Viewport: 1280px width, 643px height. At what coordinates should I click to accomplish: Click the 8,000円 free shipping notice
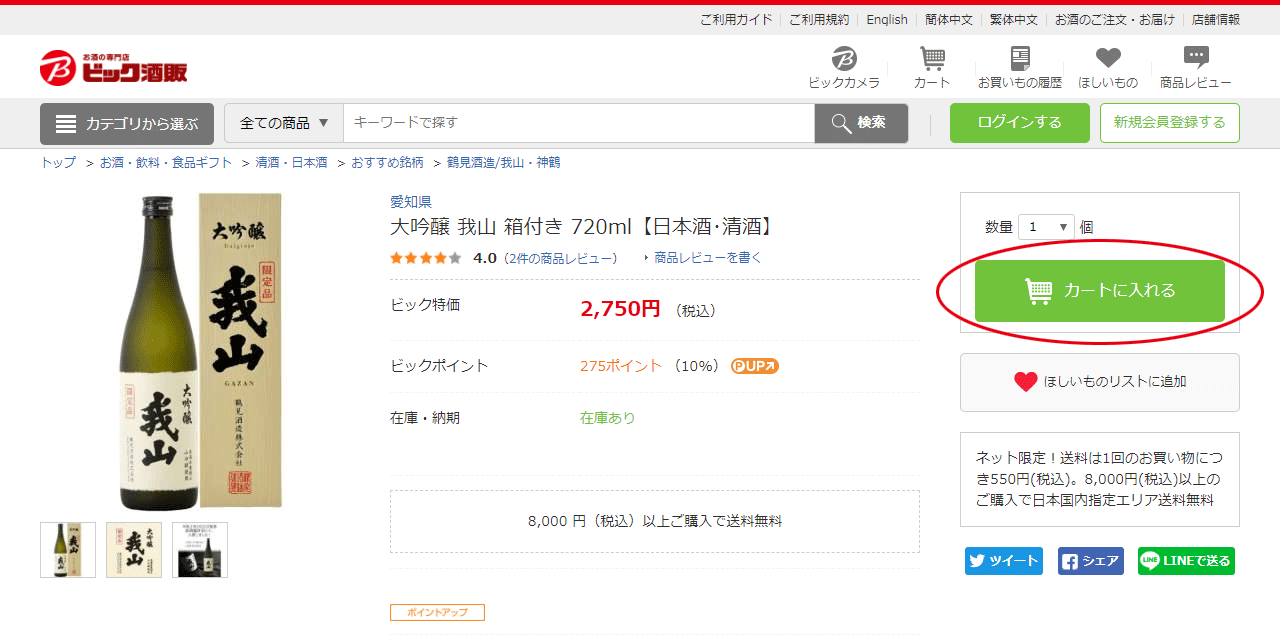click(x=655, y=521)
